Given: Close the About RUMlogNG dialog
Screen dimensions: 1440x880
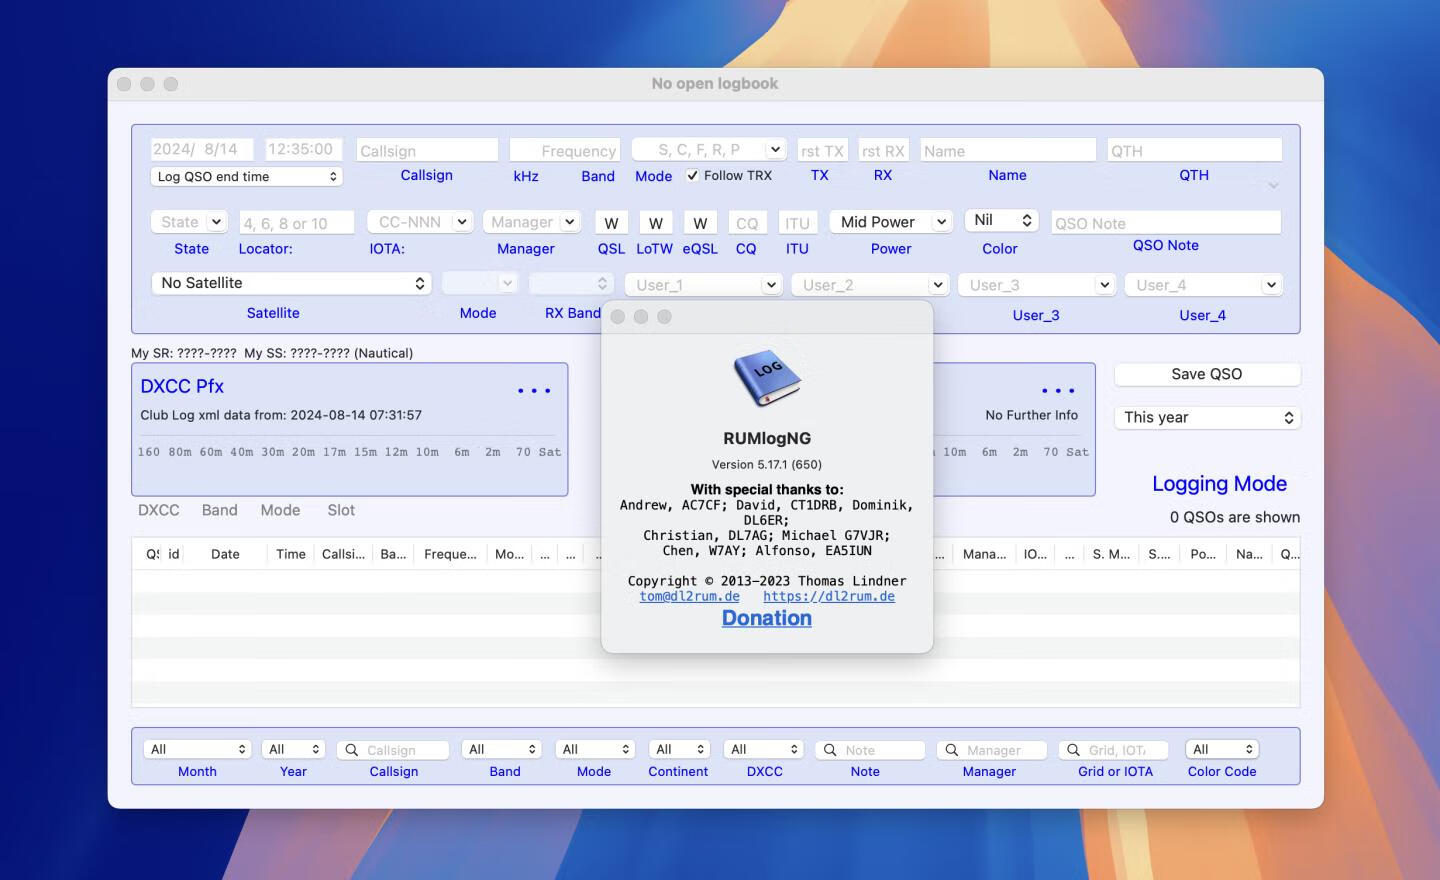Looking at the screenshot, I should pyautogui.click(x=618, y=317).
